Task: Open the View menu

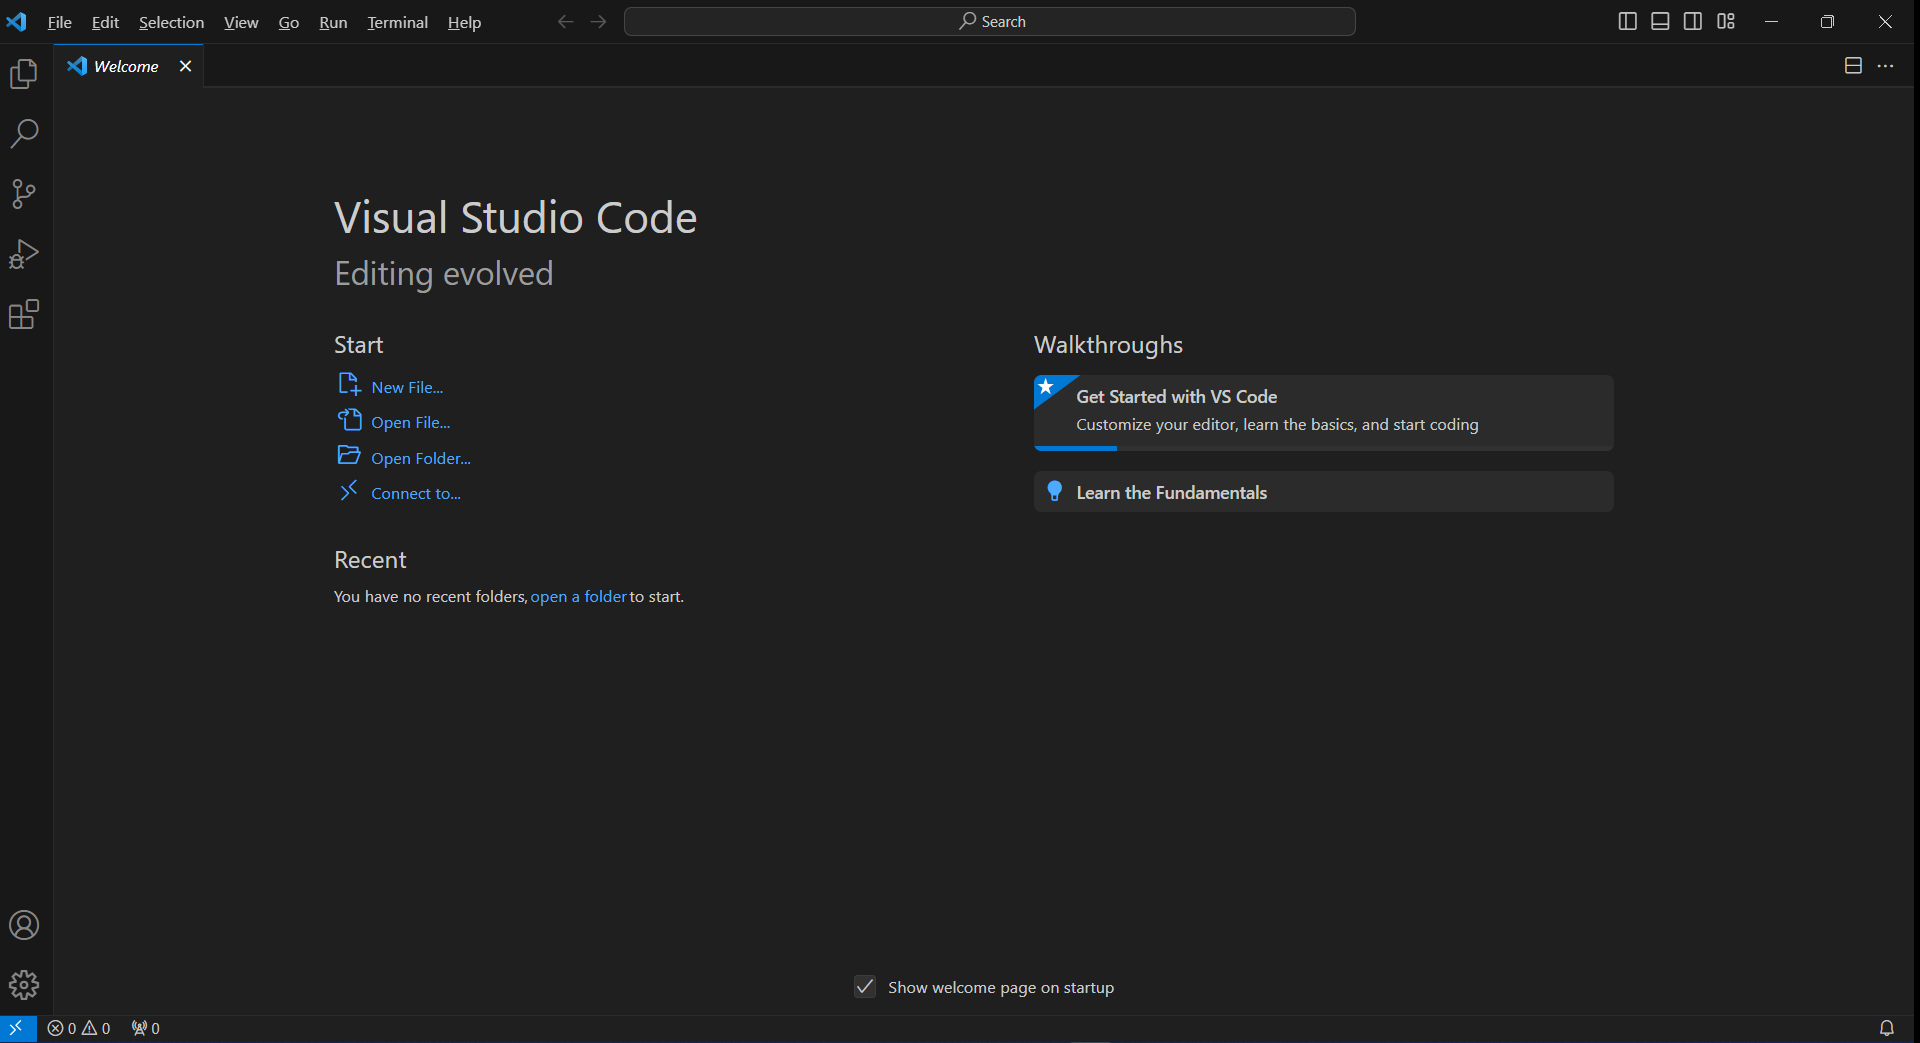Action: (241, 22)
